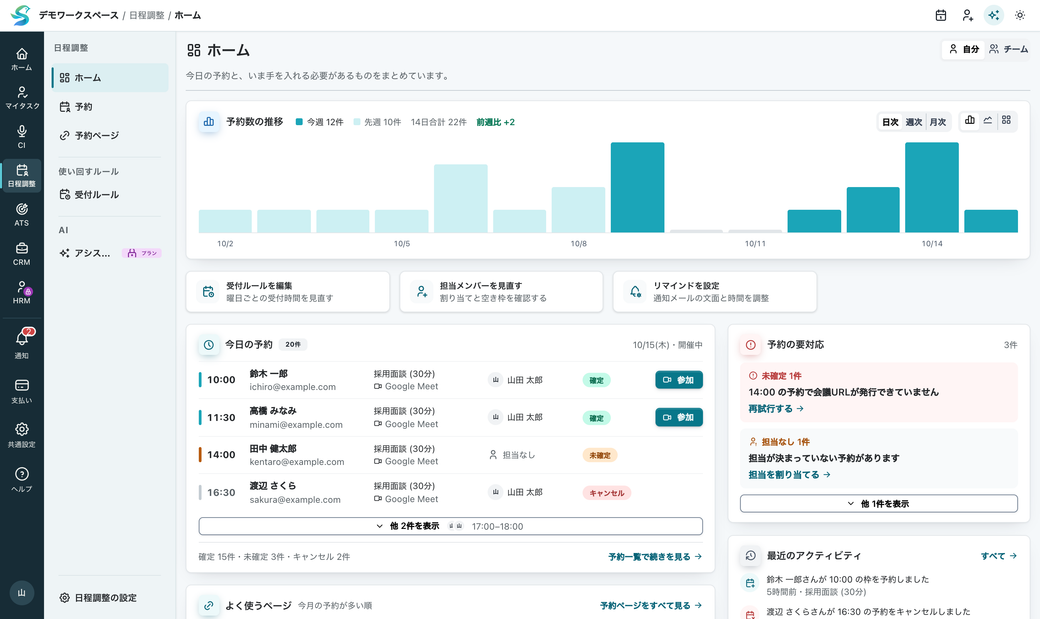The image size is (1040, 619).
Task: Switch chart to grid view
Action: tap(1006, 120)
